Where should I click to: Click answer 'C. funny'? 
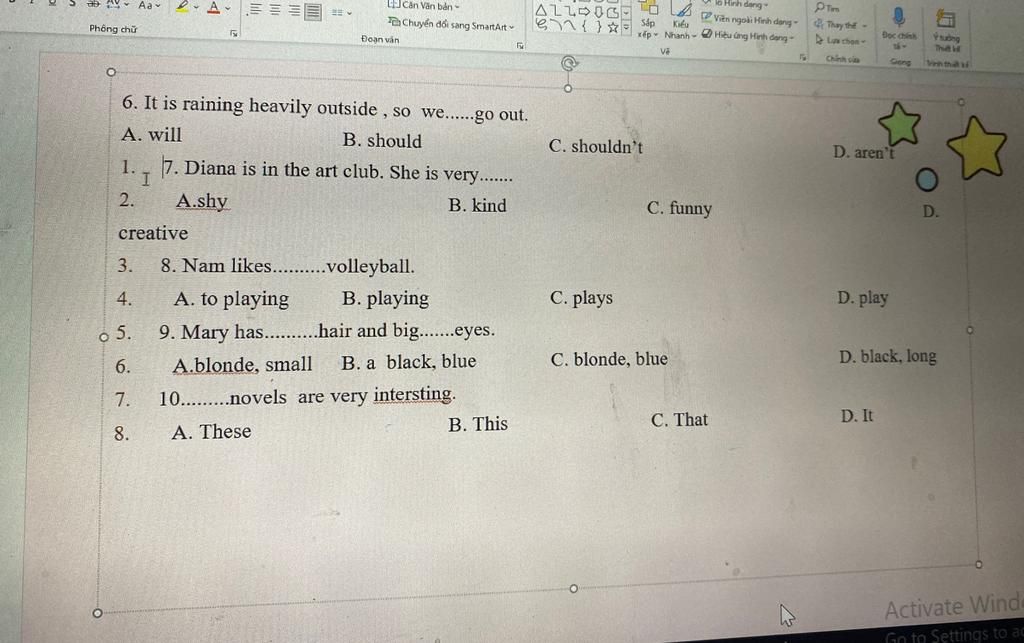pyautogui.click(x=679, y=208)
